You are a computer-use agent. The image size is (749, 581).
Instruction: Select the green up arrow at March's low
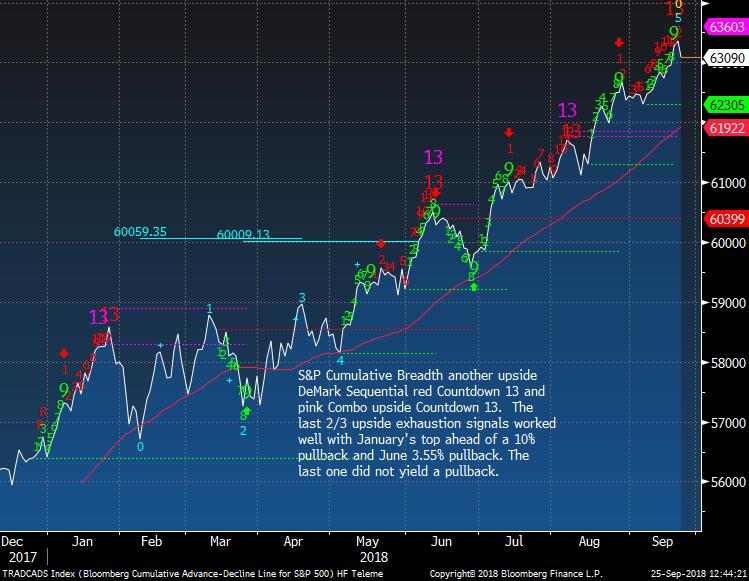point(246,410)
